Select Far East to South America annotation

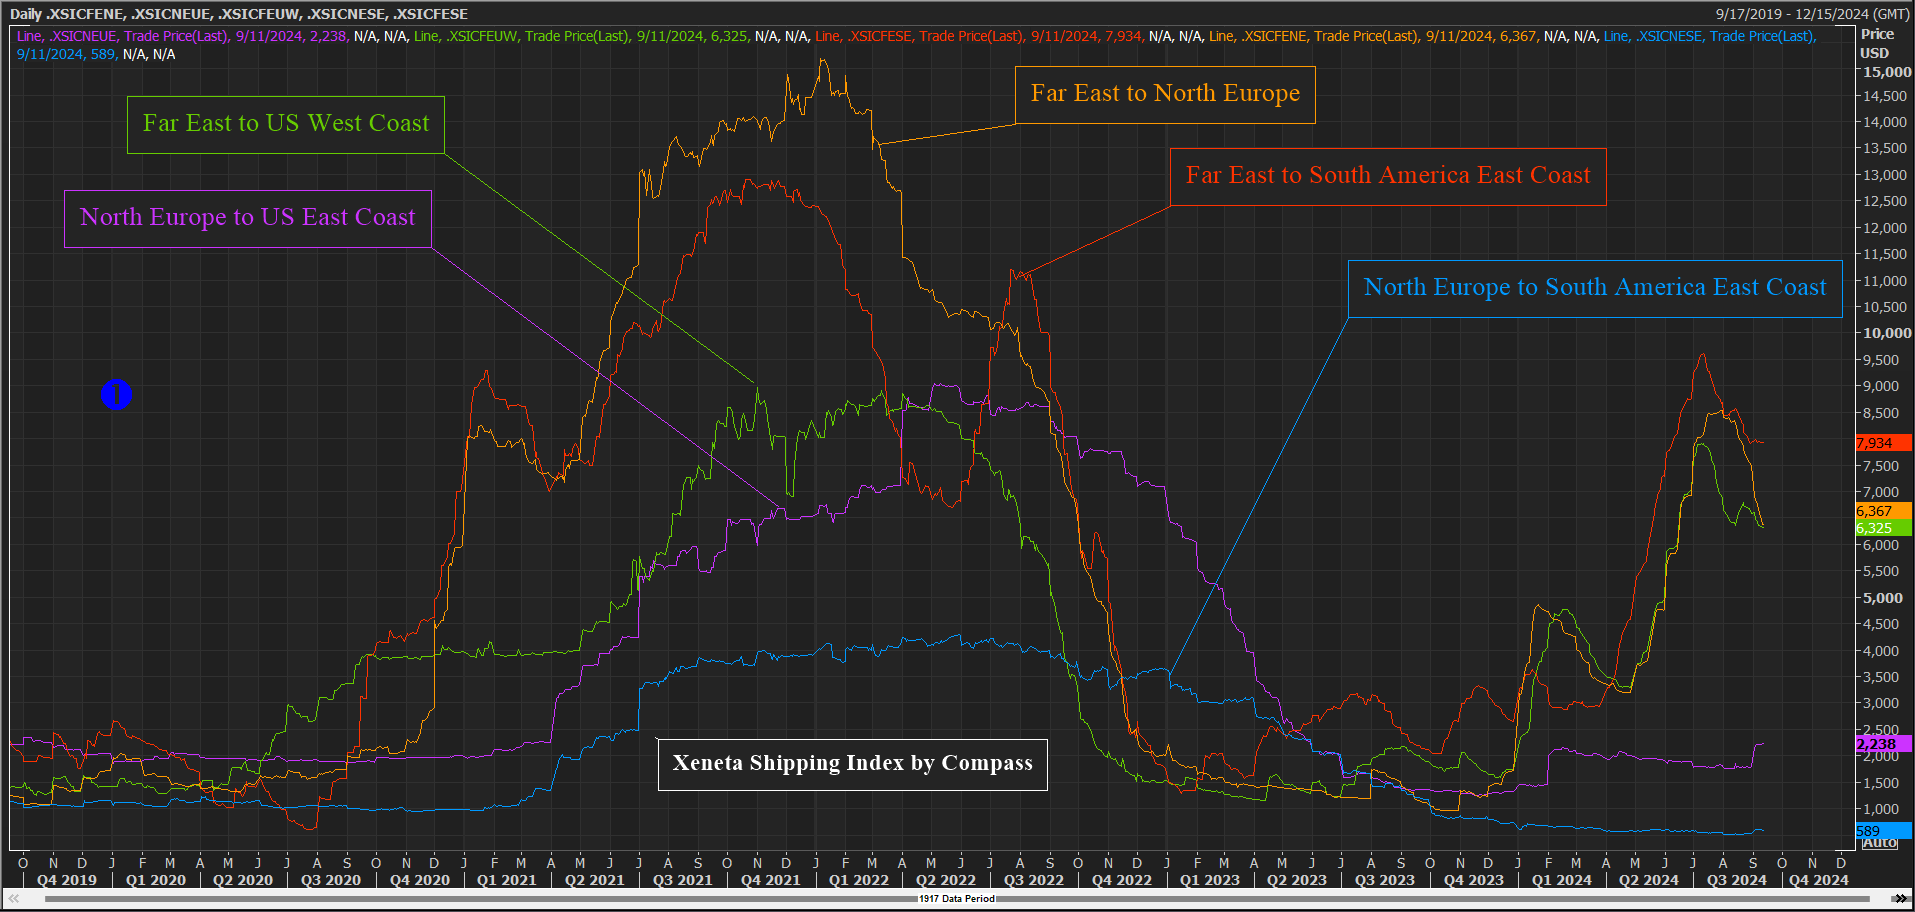[x=1387, y=176]
